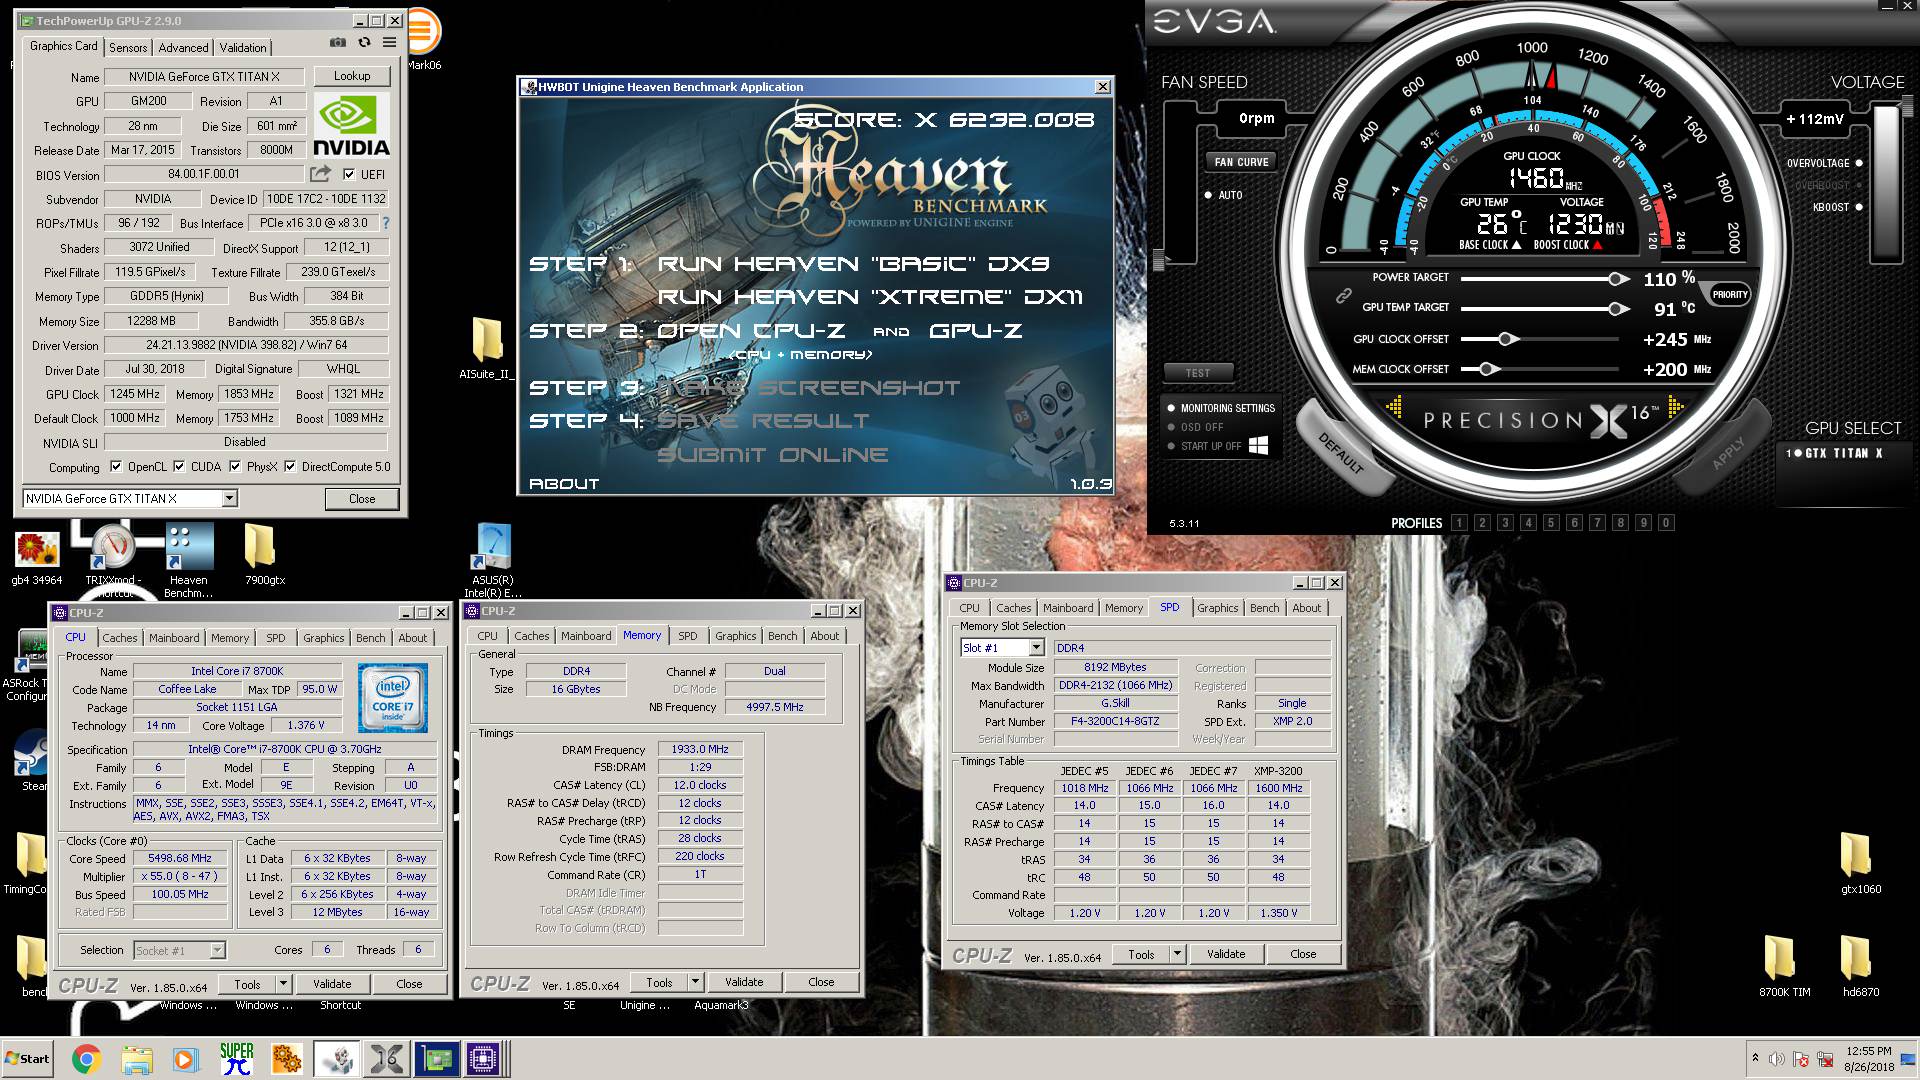Open Graphics tab in the CPU-Z SPD window
Image resolution: width=1920 pixels, height=1080 pixels.
(x=1217, y=608)
